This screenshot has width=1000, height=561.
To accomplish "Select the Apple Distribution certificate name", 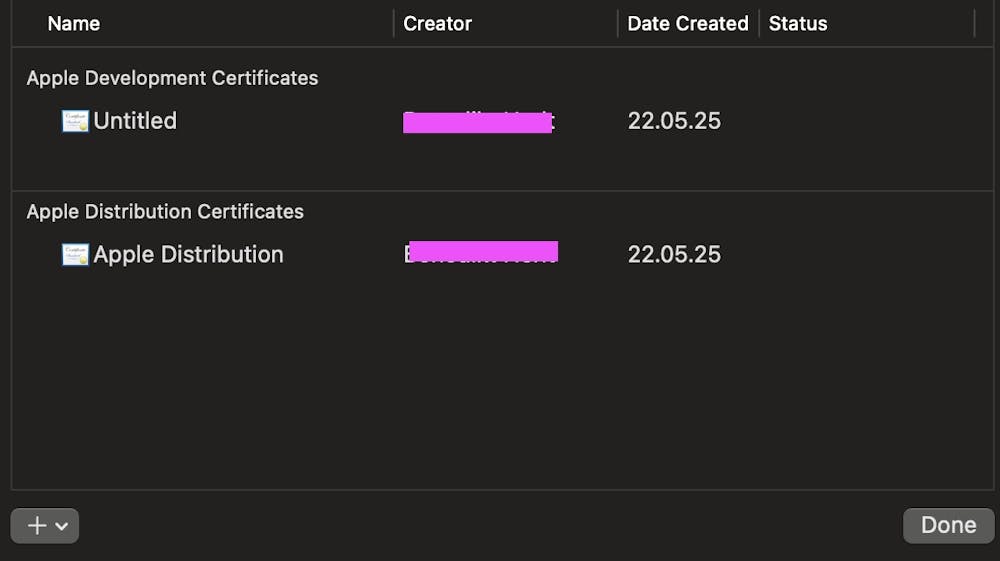I will click(x=188, y=255).
